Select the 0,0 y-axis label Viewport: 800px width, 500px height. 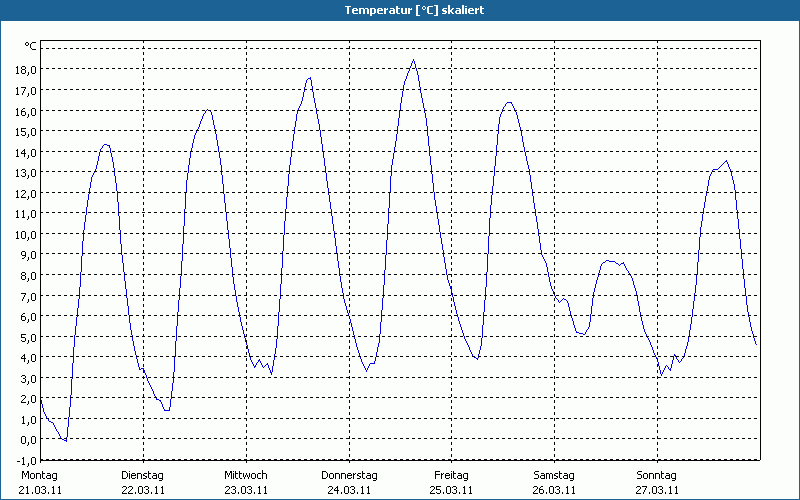29,440
